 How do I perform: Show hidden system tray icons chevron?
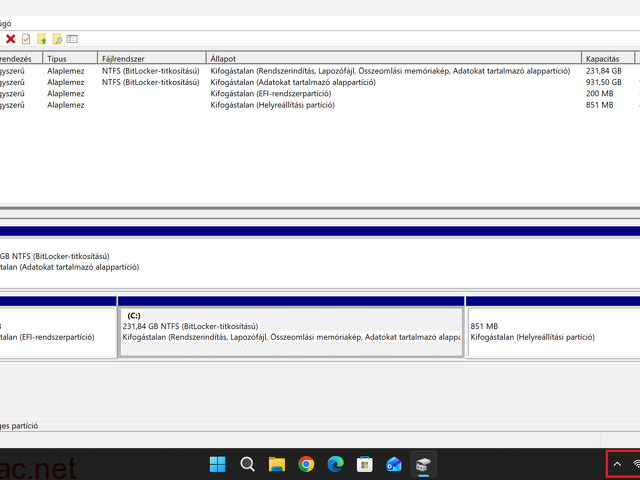click(617, 464)
